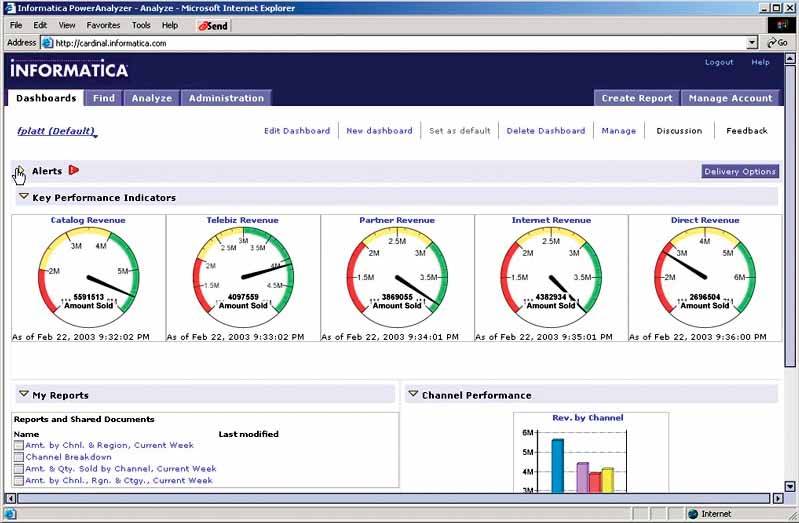Viewport: 799px width, 523px height.
Task: Click the Delivery Options button
Action: 739,171
